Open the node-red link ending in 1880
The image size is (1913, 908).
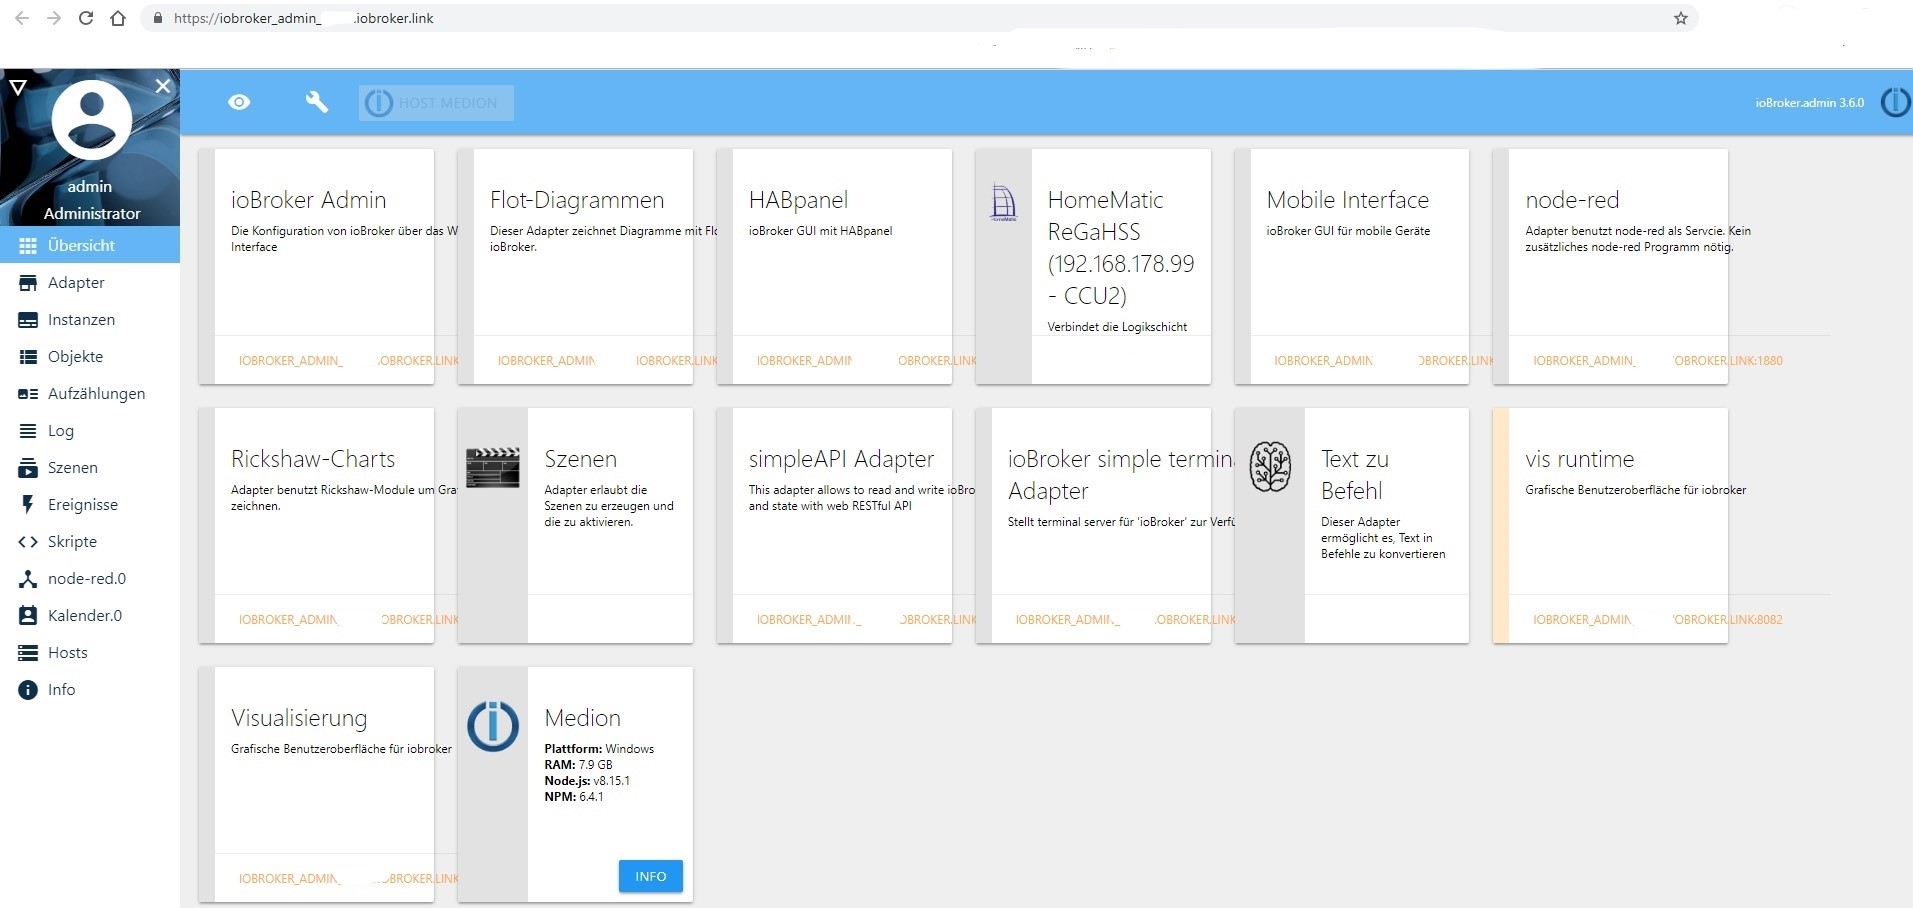pos(1658,360)
